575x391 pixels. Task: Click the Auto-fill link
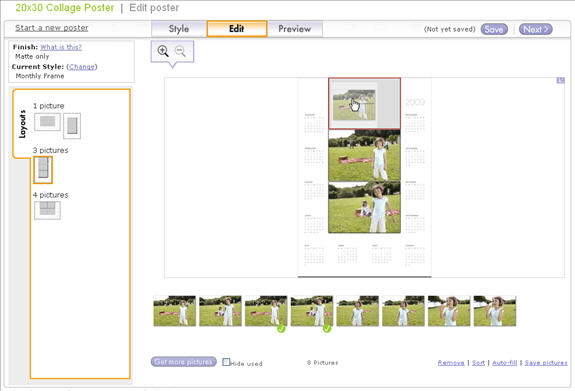click(x=505, y=363)
